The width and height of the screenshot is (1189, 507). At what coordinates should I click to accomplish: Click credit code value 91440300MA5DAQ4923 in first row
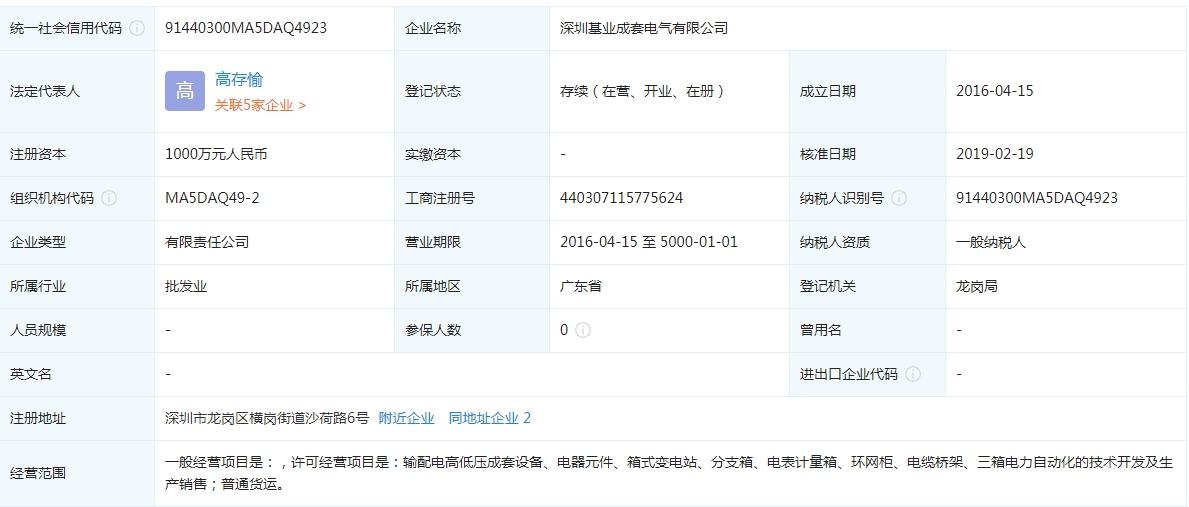246,28
